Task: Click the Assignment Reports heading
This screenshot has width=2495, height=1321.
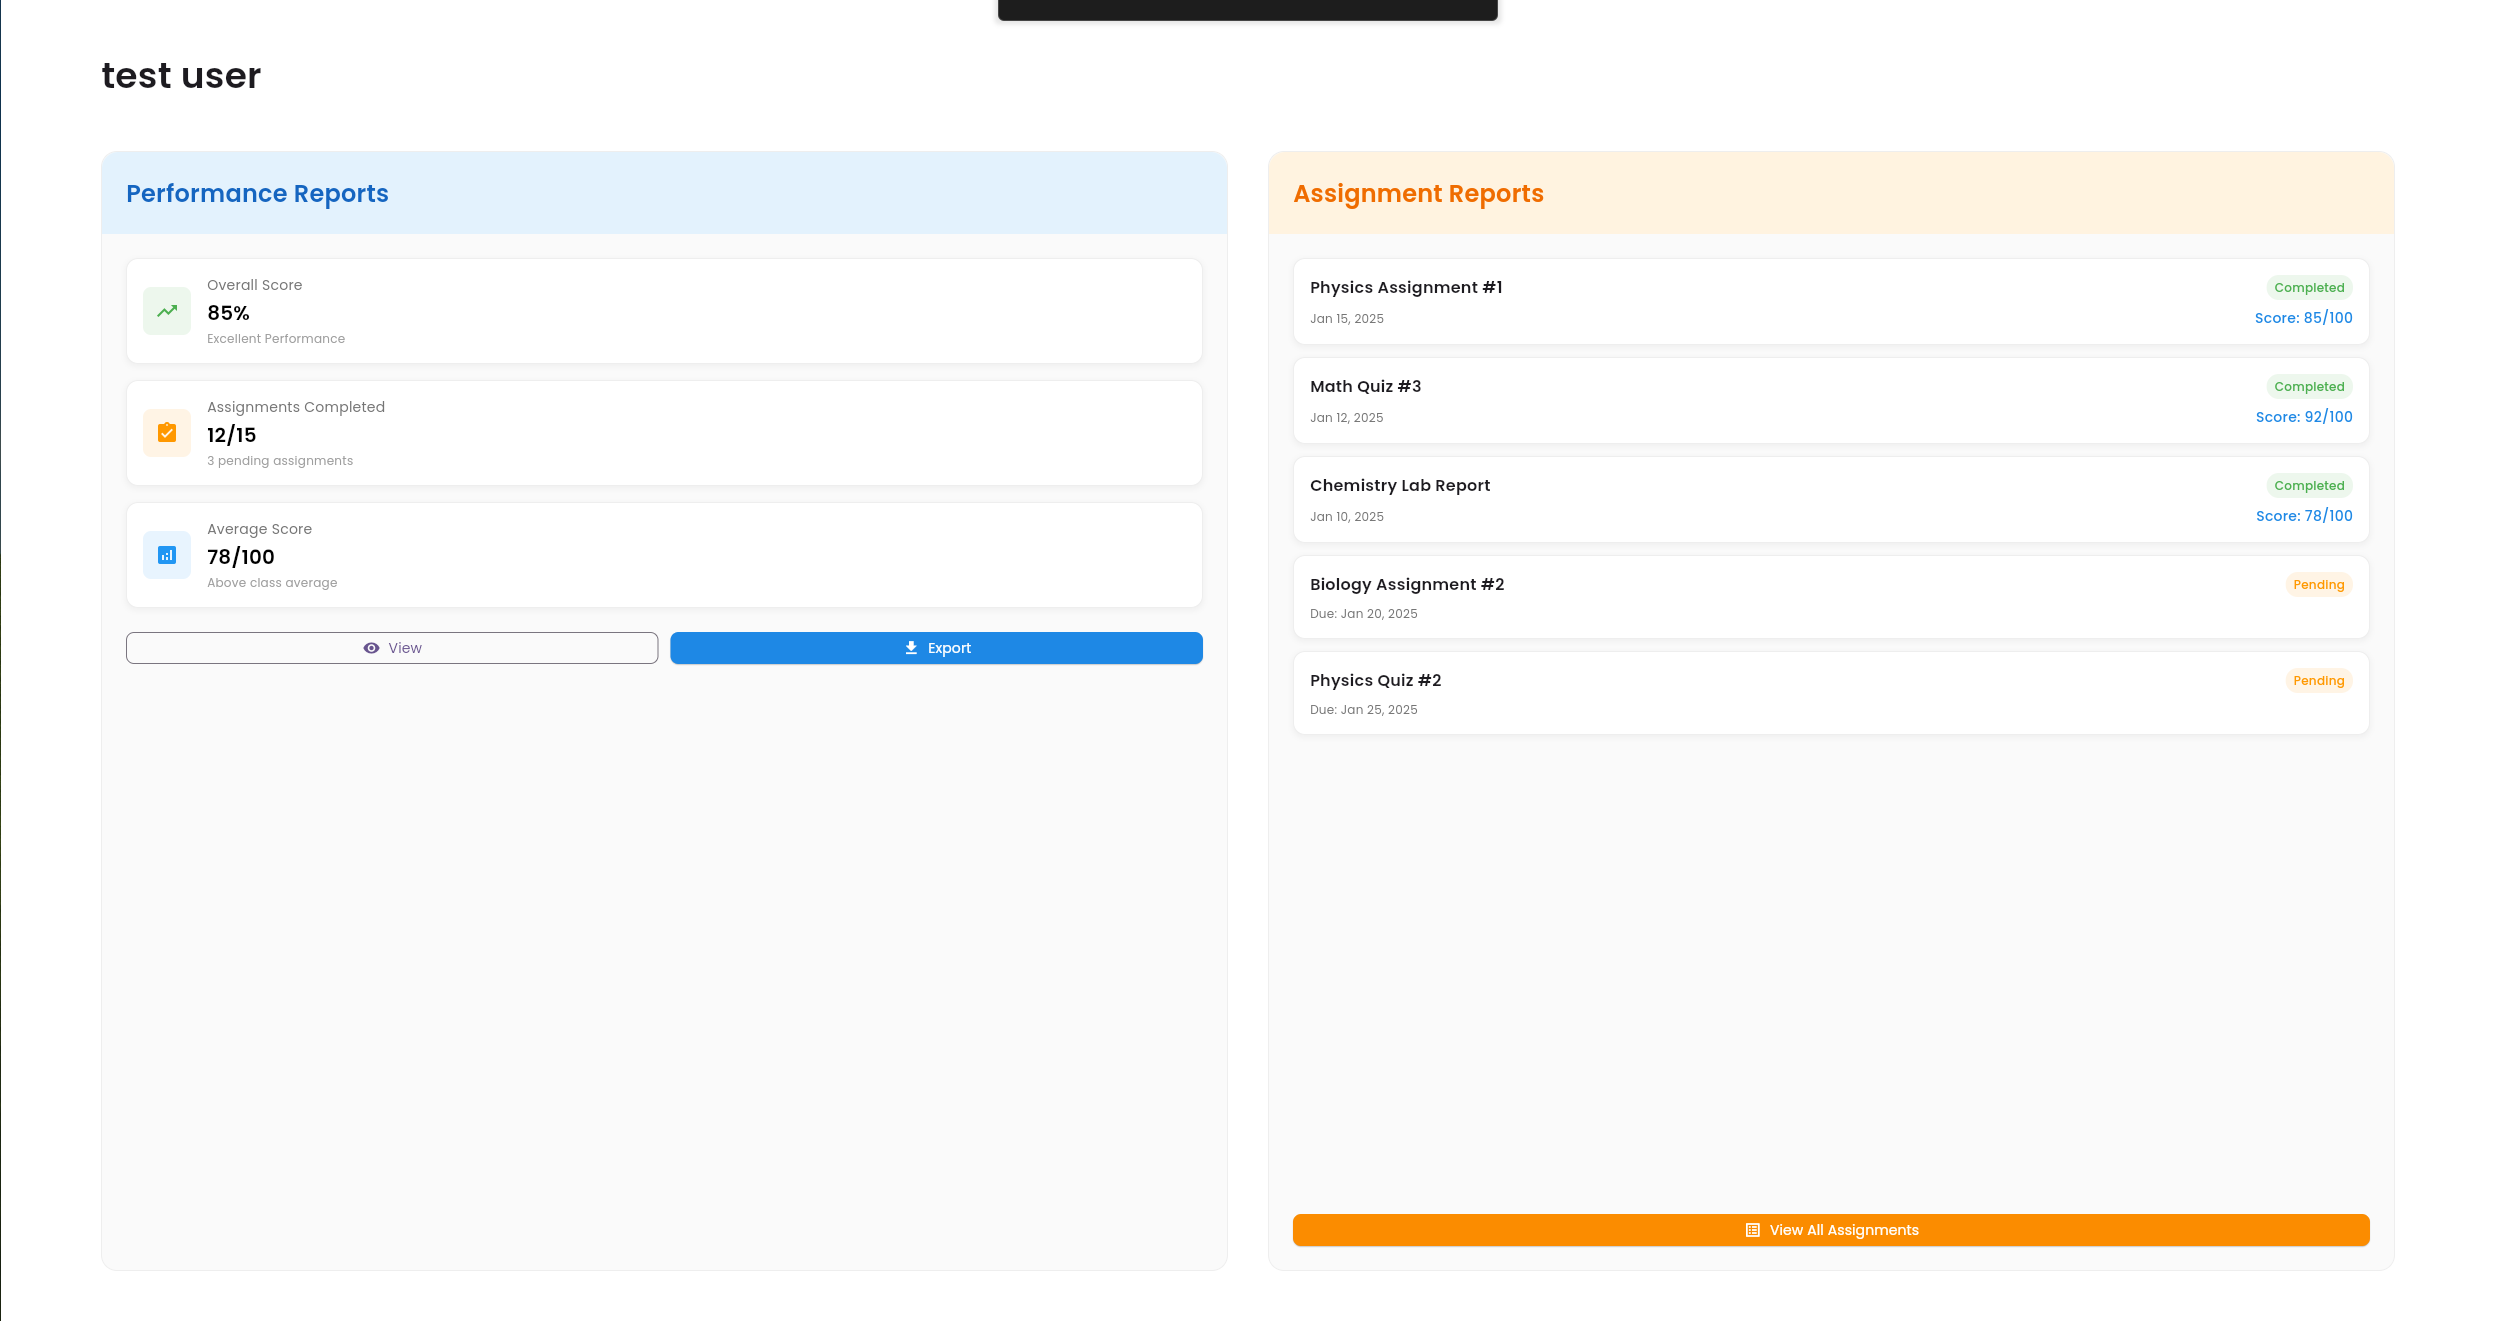Action: click(x=1418, y=194)
